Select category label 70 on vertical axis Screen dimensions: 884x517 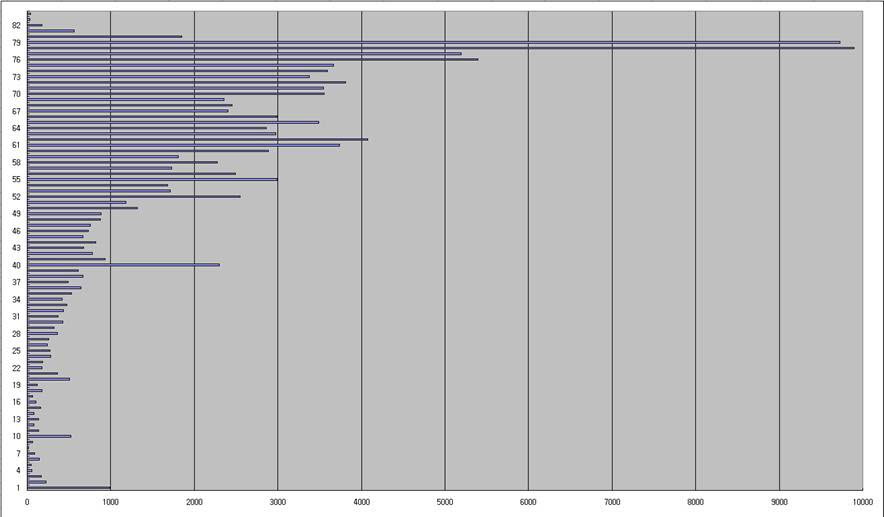tap(17, 94)
